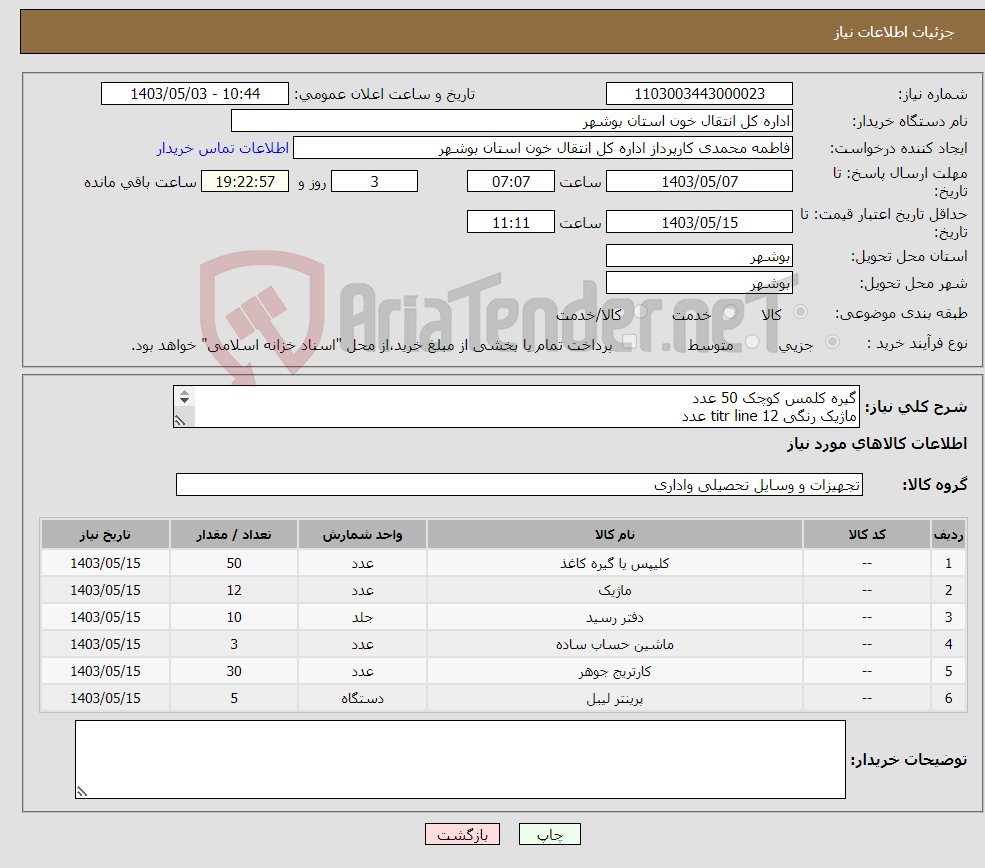
Task: Click the شرح کلی نیاز description text
Action: [516, 406]
